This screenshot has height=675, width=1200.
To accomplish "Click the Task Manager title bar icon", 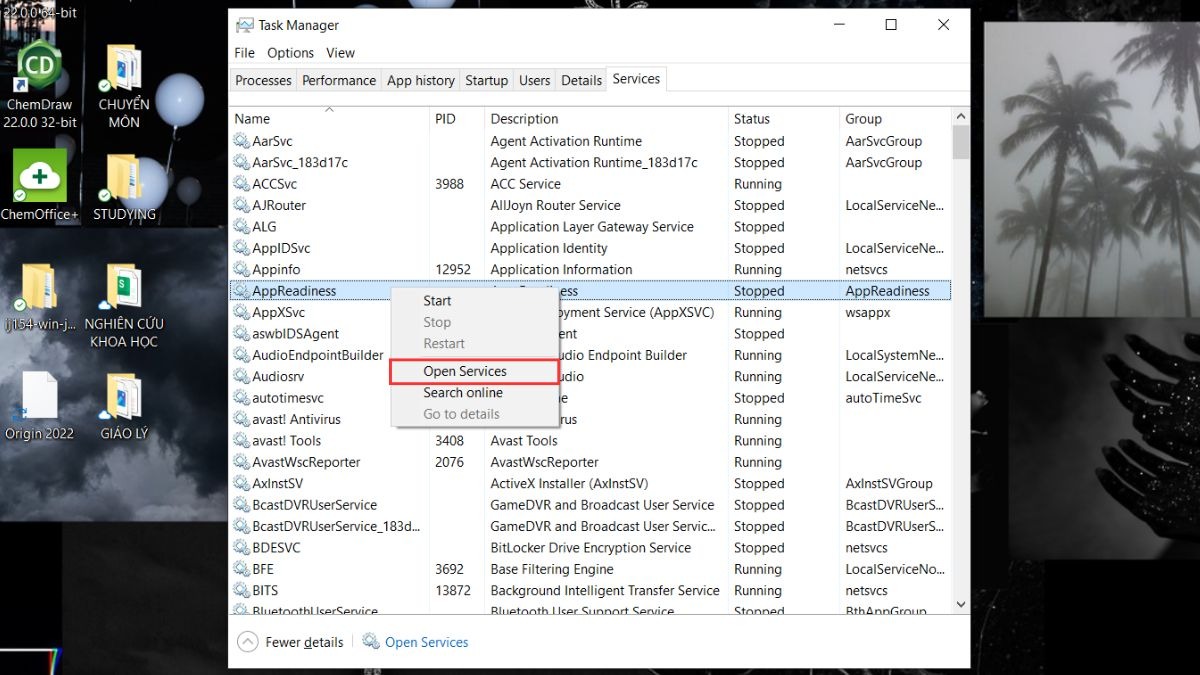I will (x=244, y=25).
